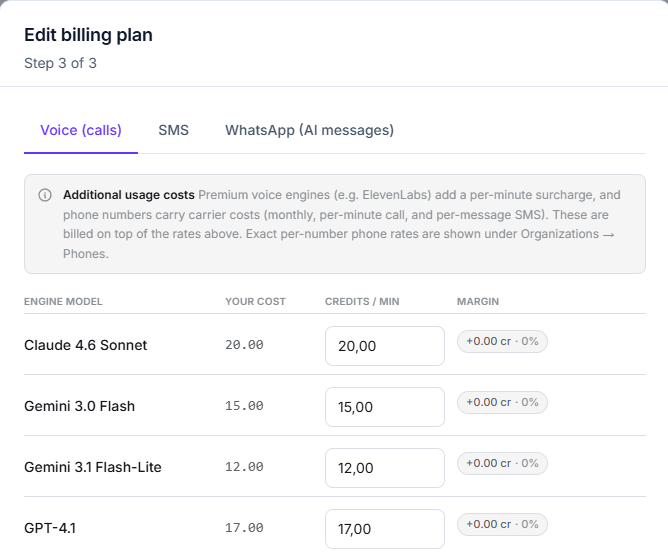The height and width of the screenshot is (557, 668).
Task: Edit credits per minute for Gemini 3.1 Flash-Lite
Action: coord(385,468)
